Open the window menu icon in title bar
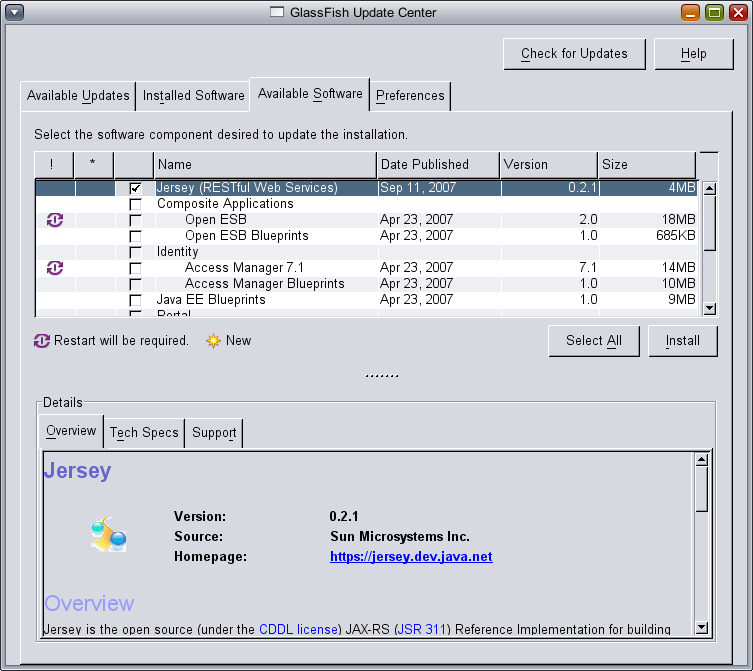 pyautogui.click(x=15, y=13)
